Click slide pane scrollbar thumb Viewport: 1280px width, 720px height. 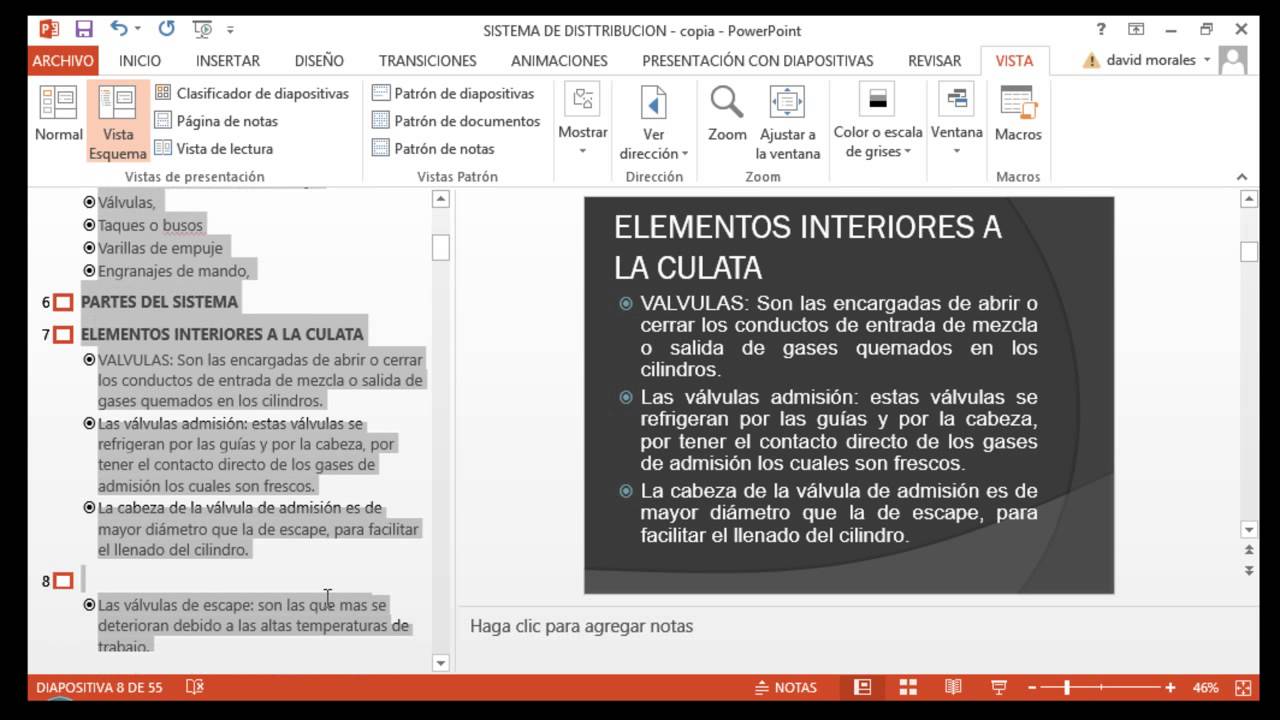tap(1249, 252)
